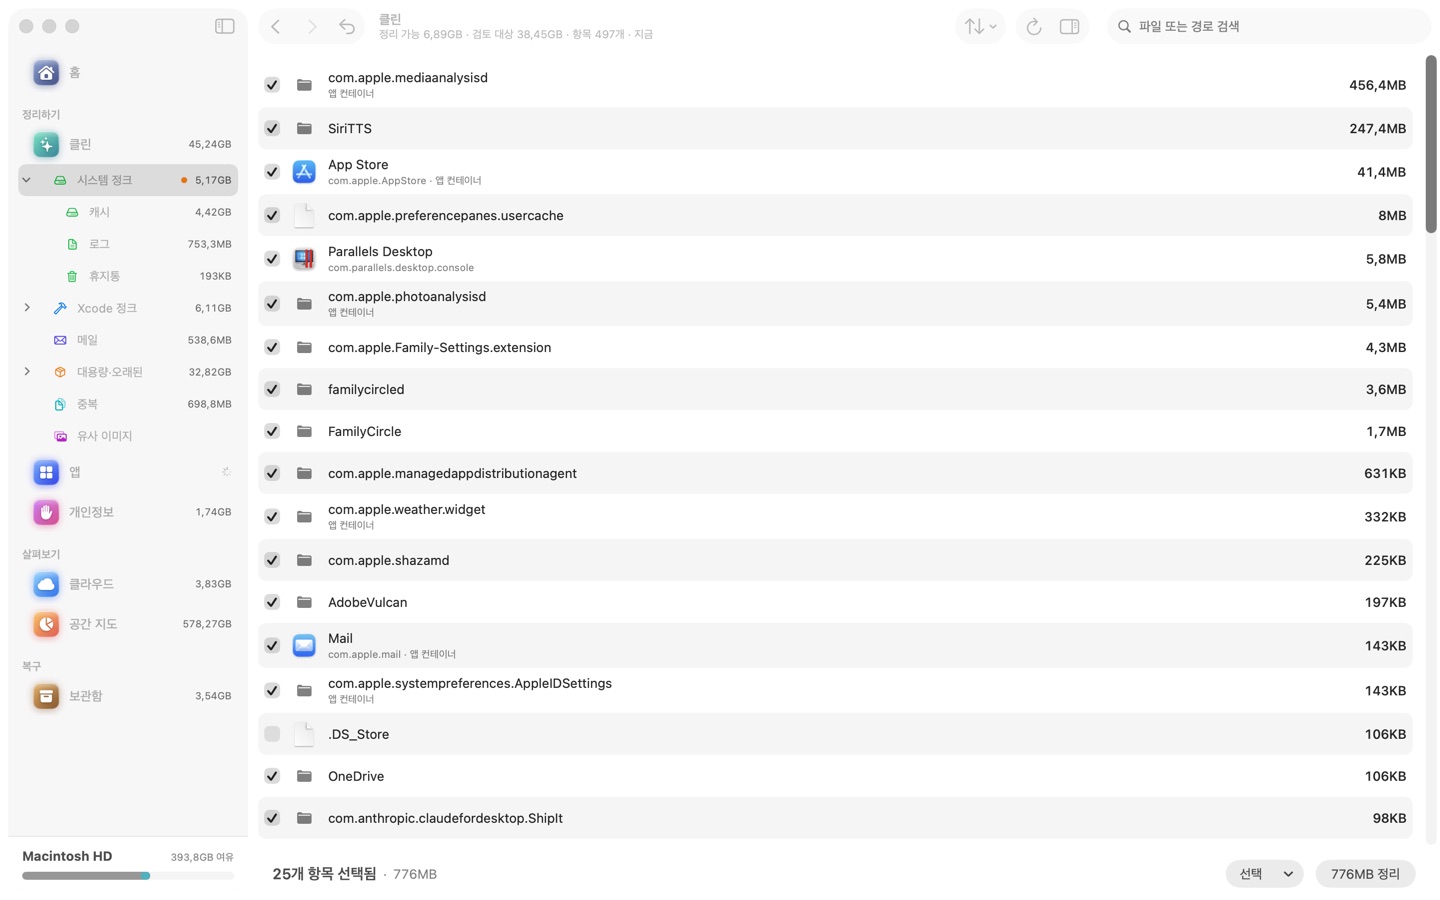
Task: Click the undo curved arrow button
Action: (x=347, y=26)
